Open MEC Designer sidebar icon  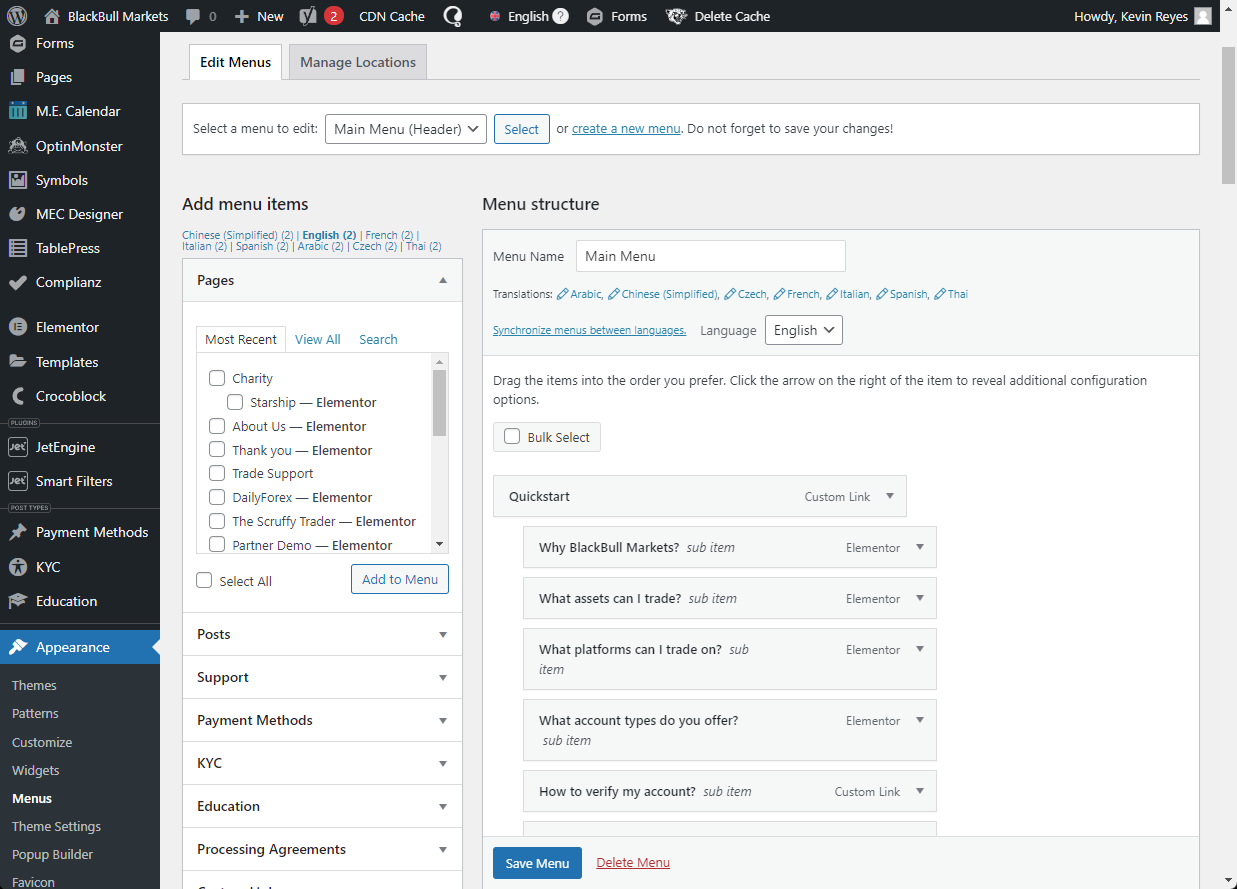pyautogui.click(x=17, y=214)
